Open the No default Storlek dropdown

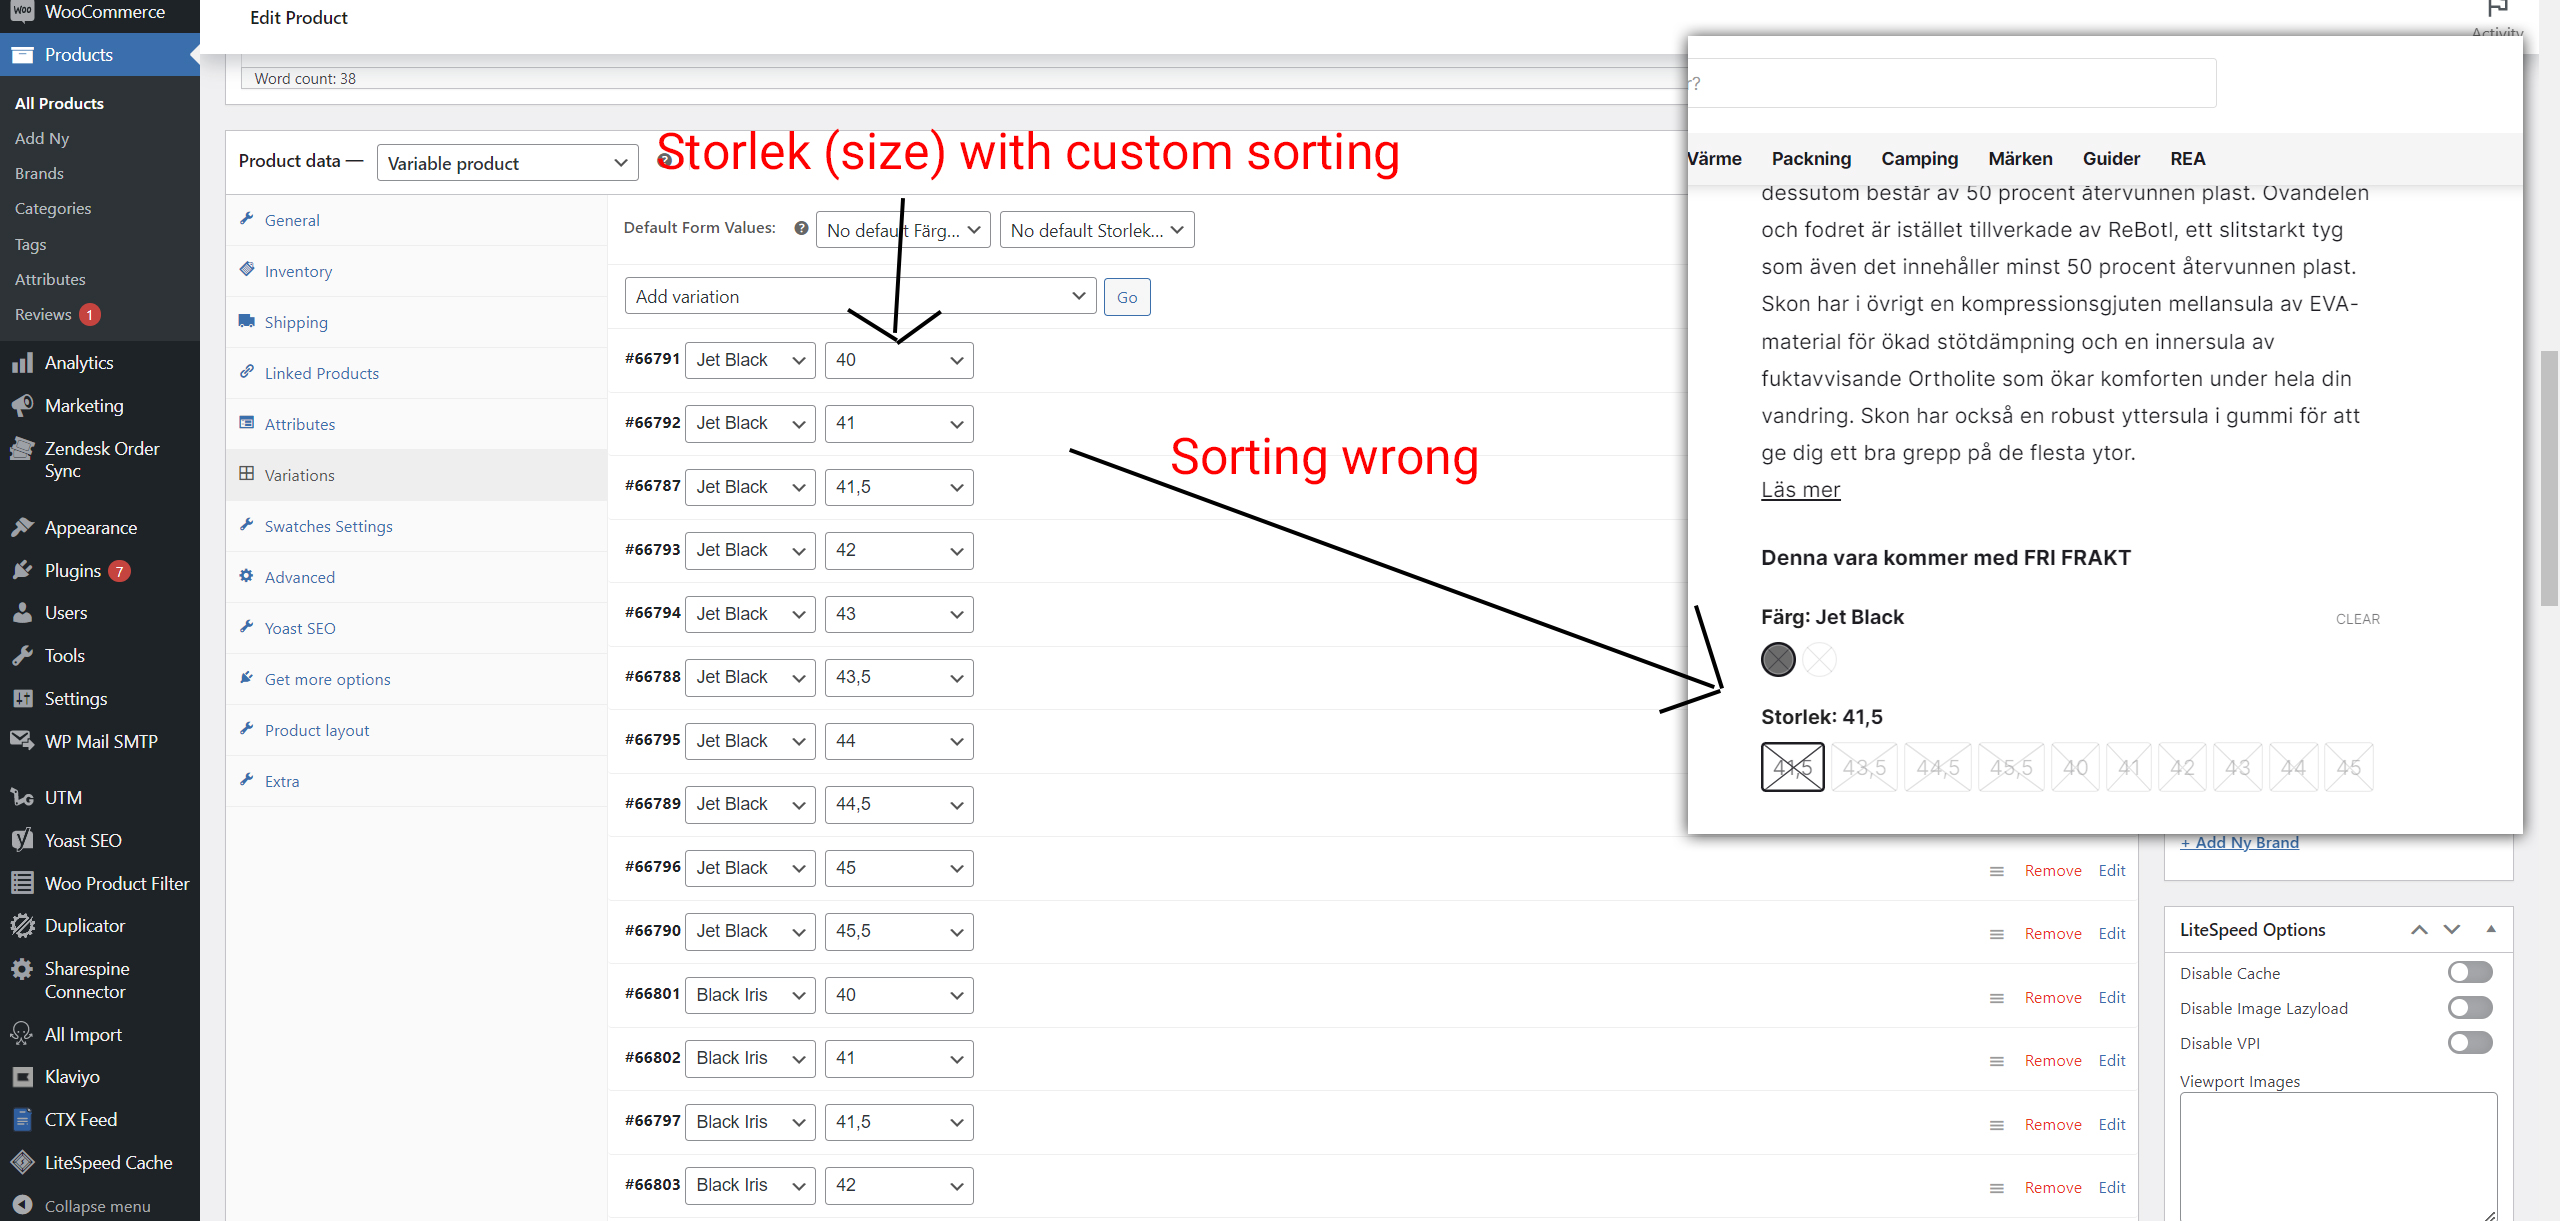(x=1096, y=229)
